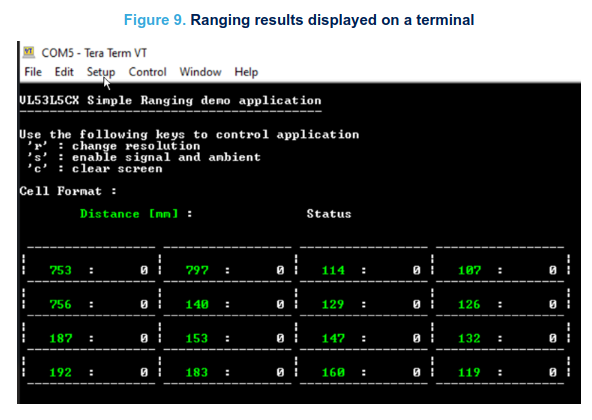Click the green Distance [mm] label
The height and width of the screenshot is (420, 592).
pyautogui.click(x=129, y=214)
